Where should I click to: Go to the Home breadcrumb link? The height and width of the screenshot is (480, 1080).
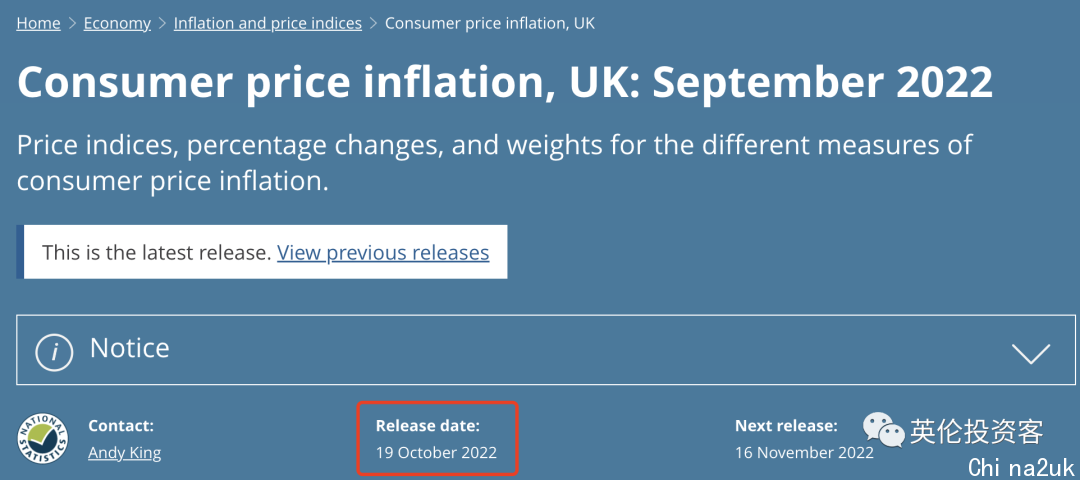coord(39,23)
